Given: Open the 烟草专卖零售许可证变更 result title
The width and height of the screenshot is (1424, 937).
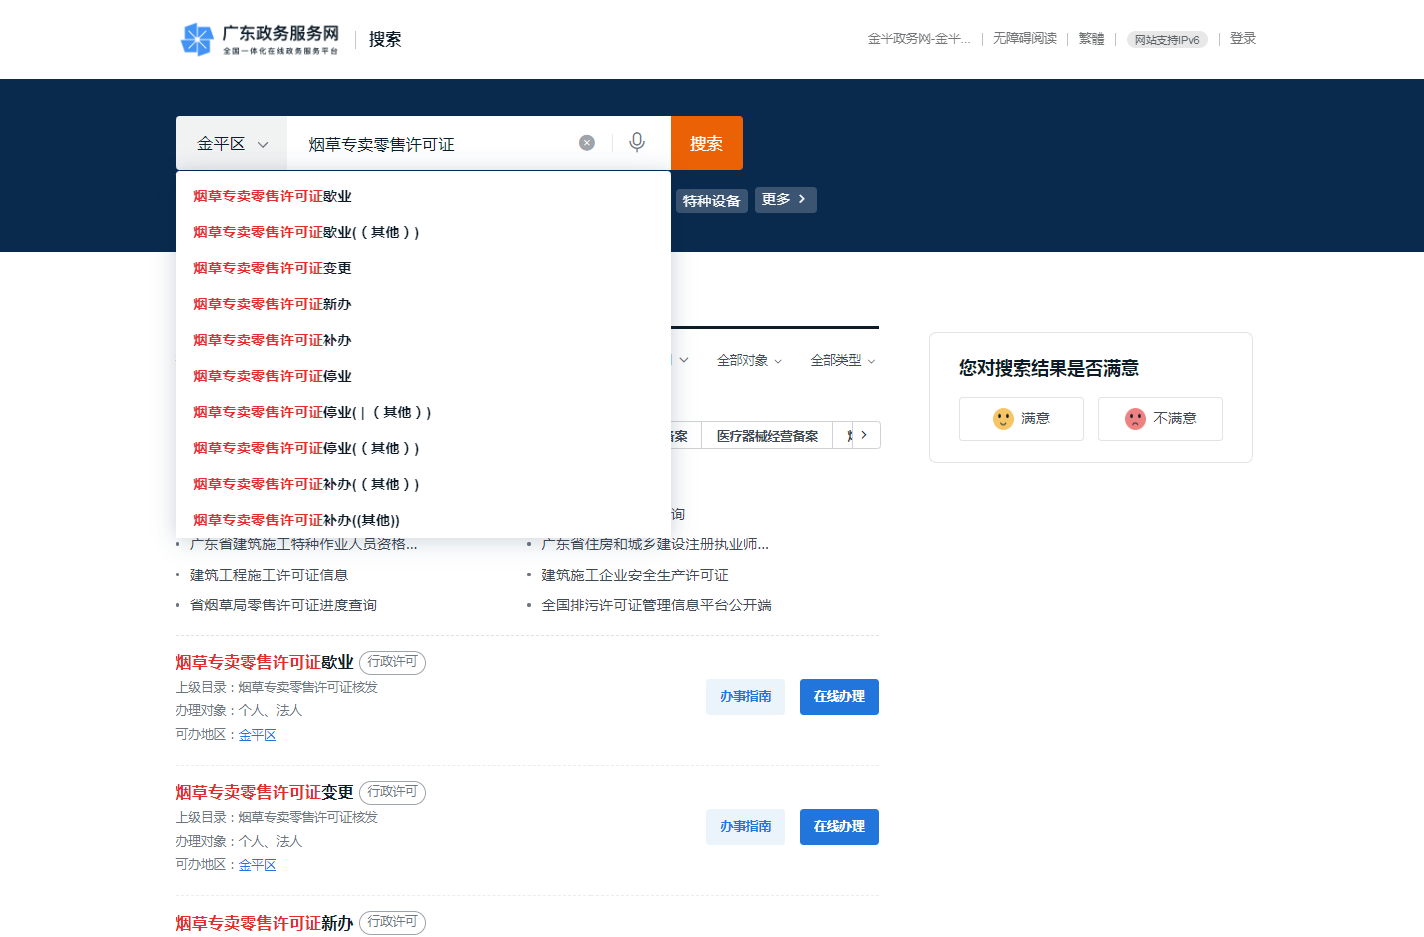Looking at the screenshot, I should (x=264, y=792).
